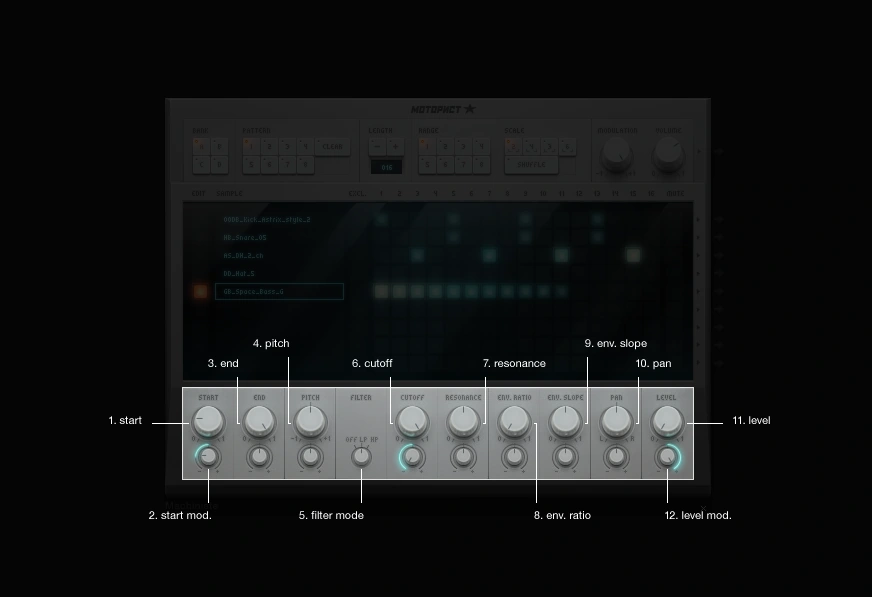The height and width of the screenshot is (597, 872).
Task: Adjust the MODULATION knob at top
Action: click(617, 154)
